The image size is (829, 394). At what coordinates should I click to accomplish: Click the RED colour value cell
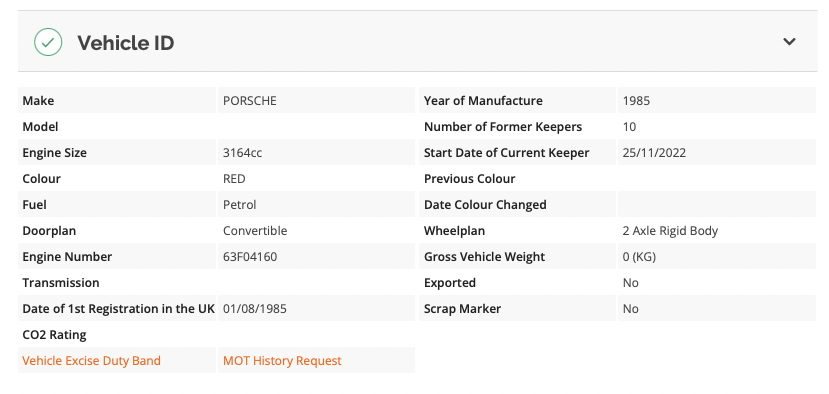(316, 179)
